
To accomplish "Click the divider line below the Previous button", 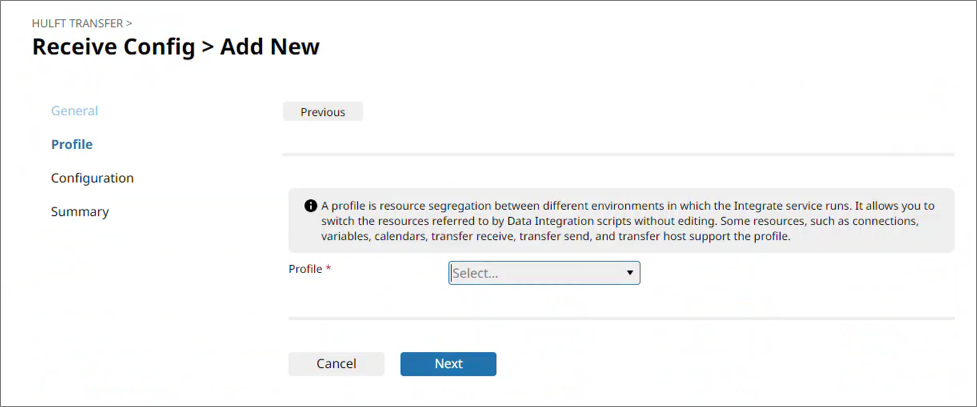I will 620,155.
